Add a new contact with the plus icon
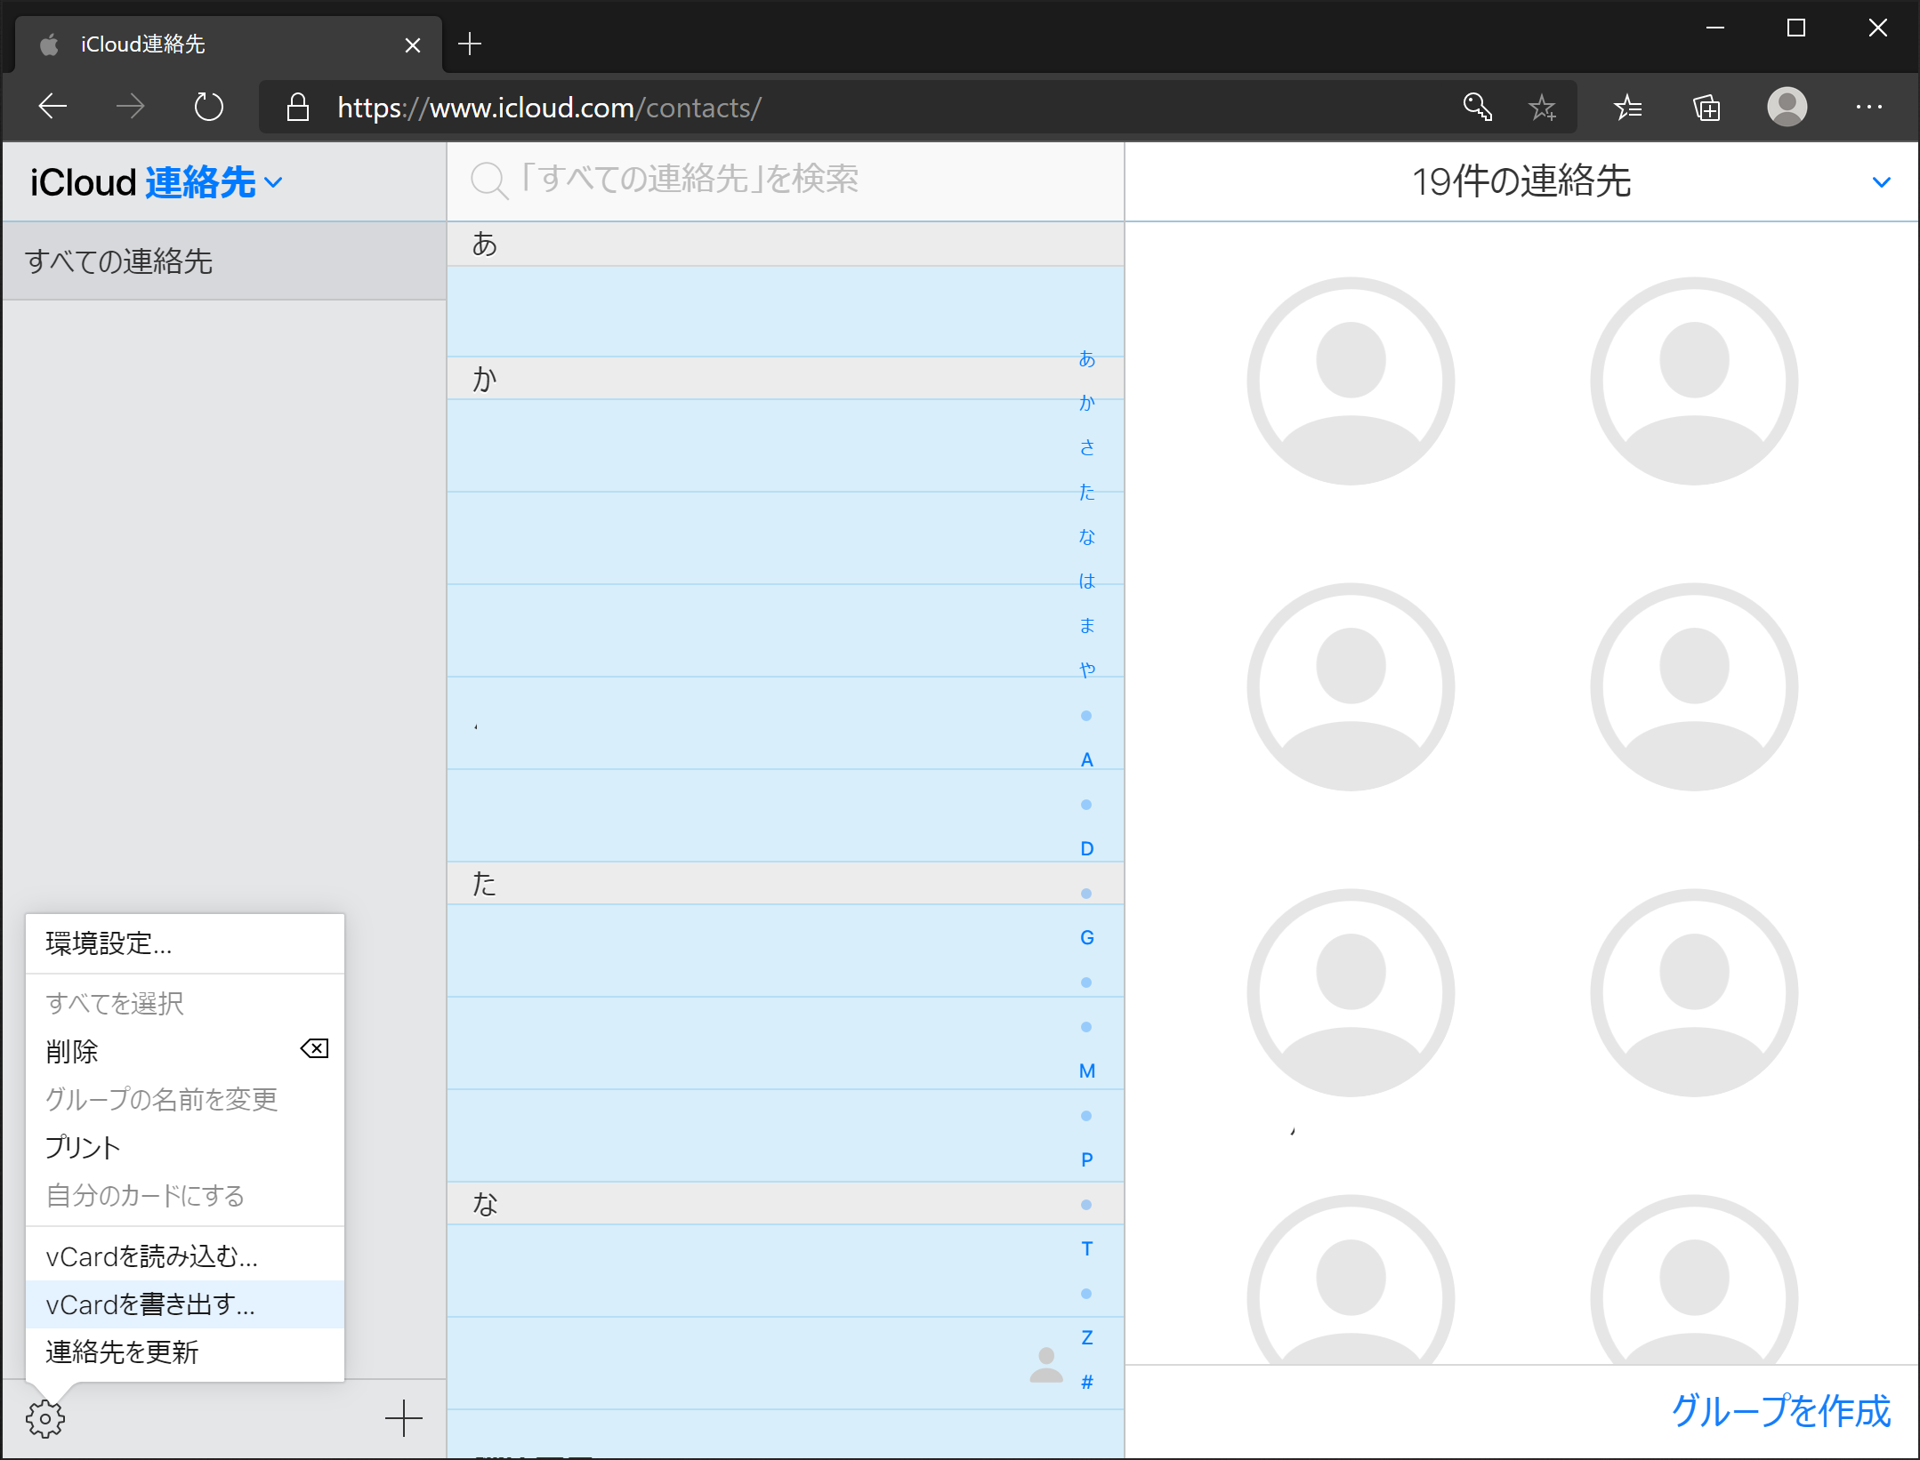1920x1460 pixels. click(x=403, y=1418)
